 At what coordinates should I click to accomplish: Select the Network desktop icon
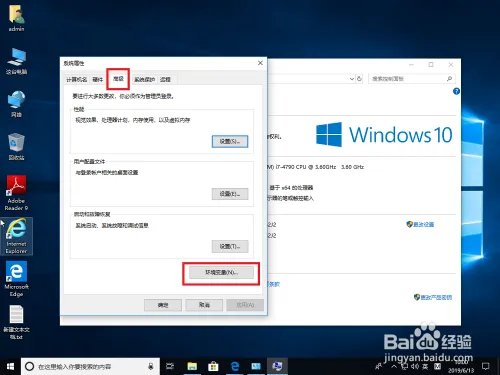tap(16, 104)
